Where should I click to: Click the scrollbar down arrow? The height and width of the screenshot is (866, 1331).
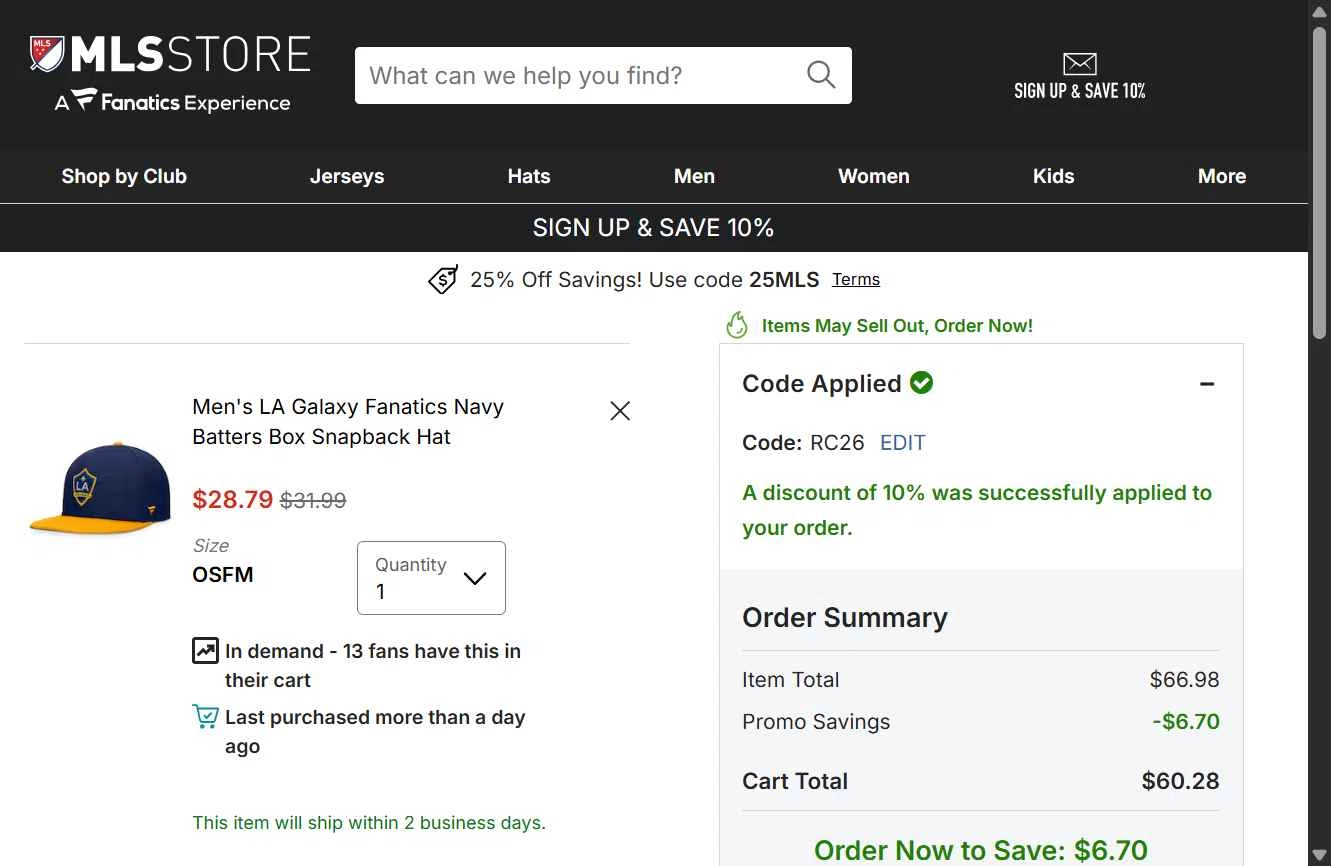[1320, 857]
